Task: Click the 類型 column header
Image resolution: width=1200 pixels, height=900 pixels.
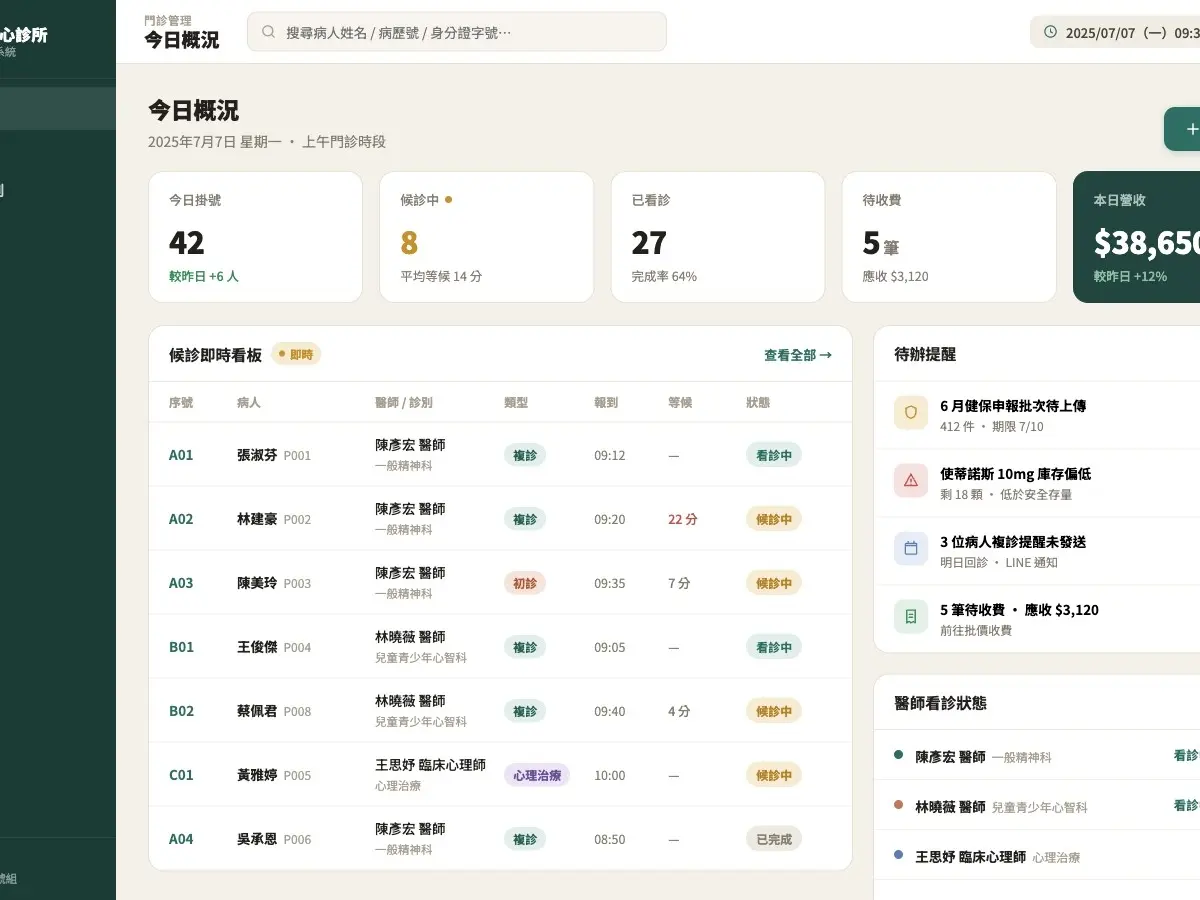Action: tap(516, 403)
